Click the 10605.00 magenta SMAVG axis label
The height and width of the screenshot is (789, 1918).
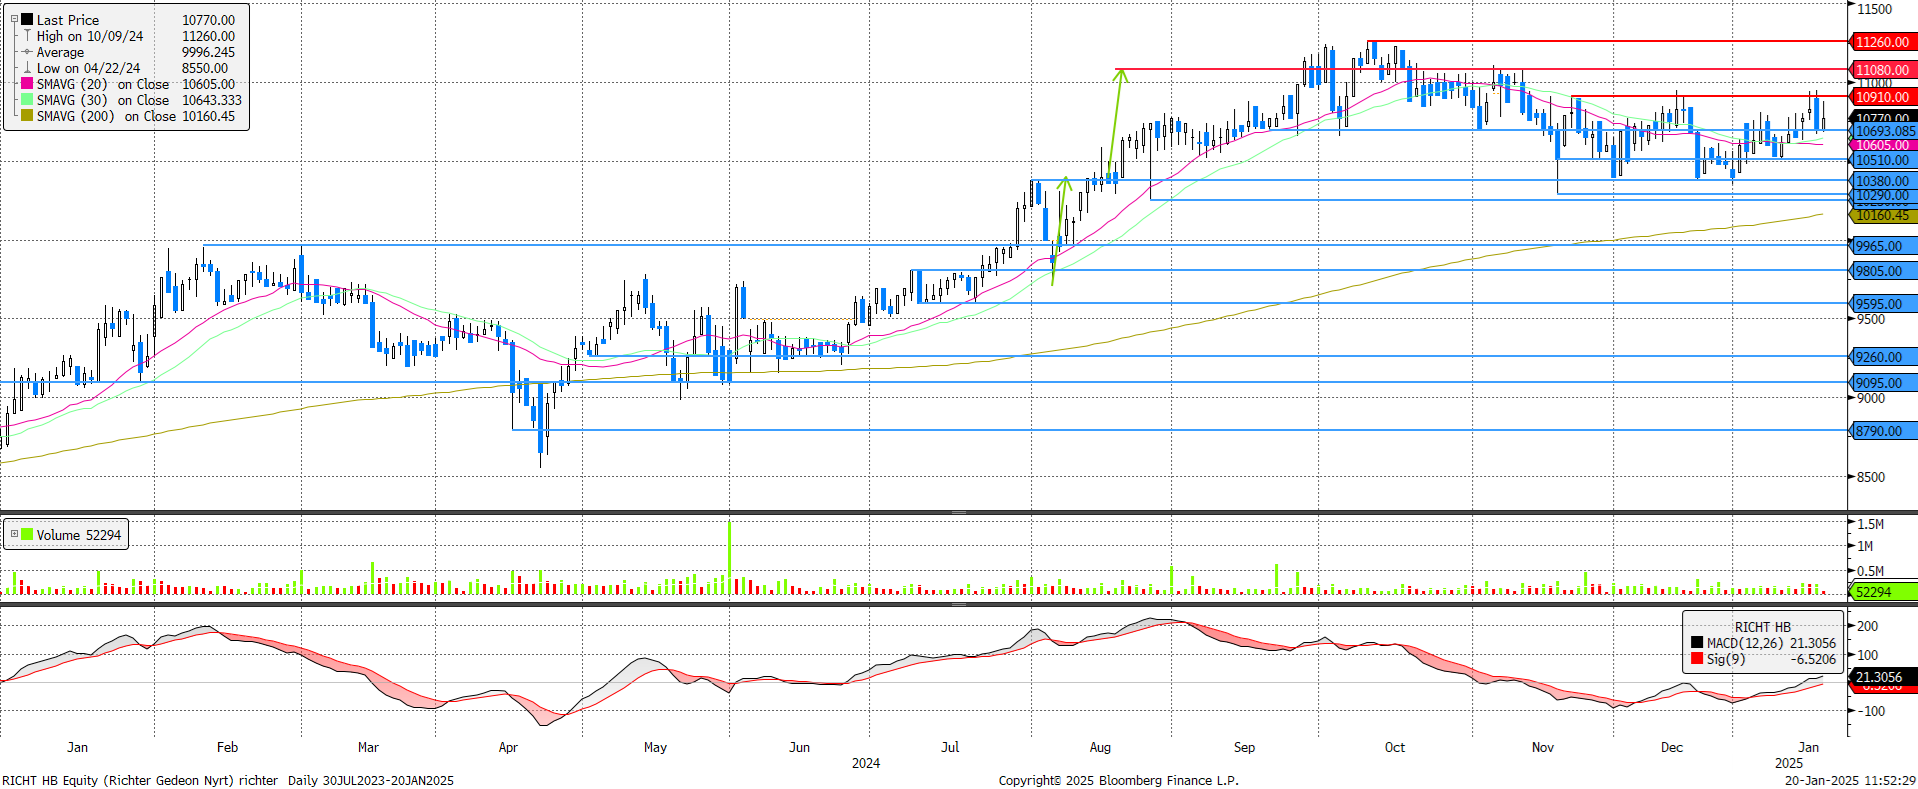(x=1883, y=145)
